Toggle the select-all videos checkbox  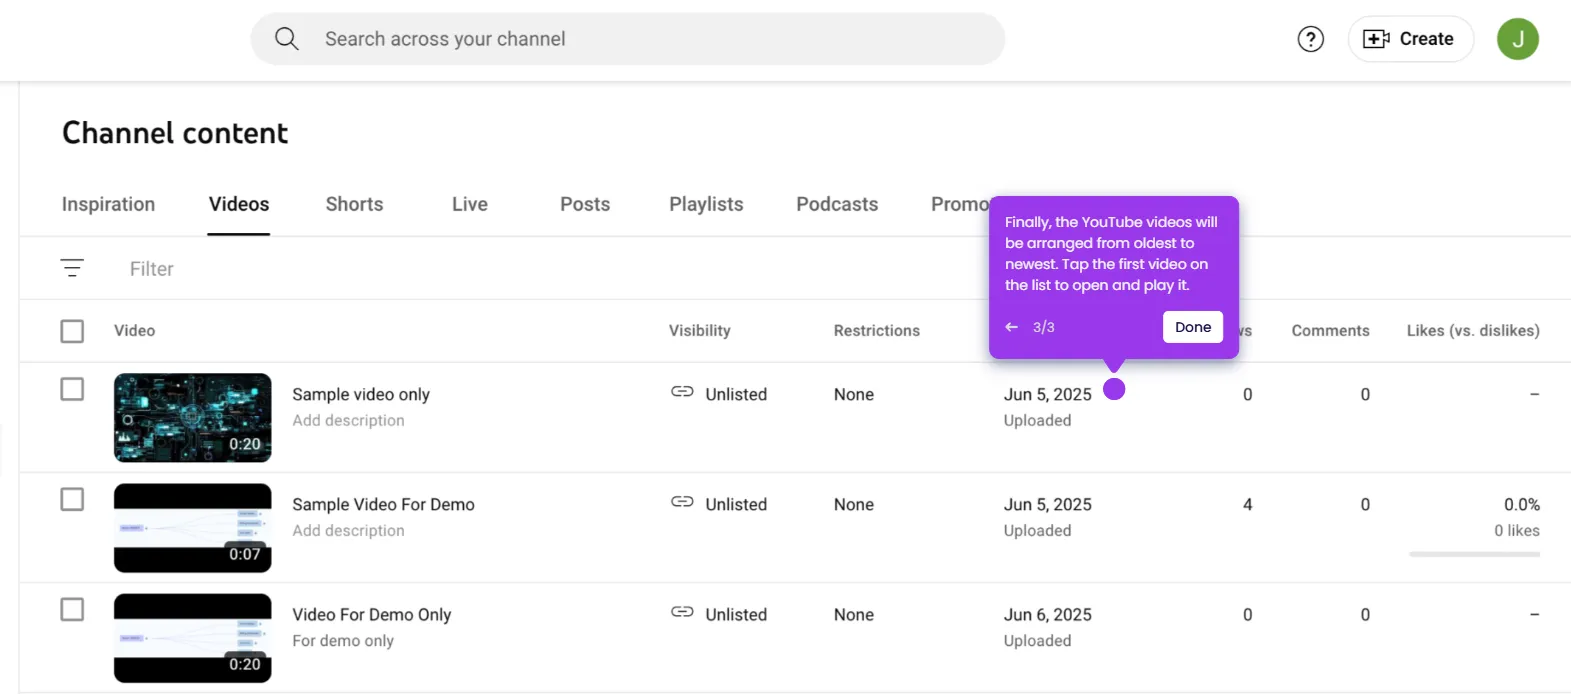tap(72, 331)
